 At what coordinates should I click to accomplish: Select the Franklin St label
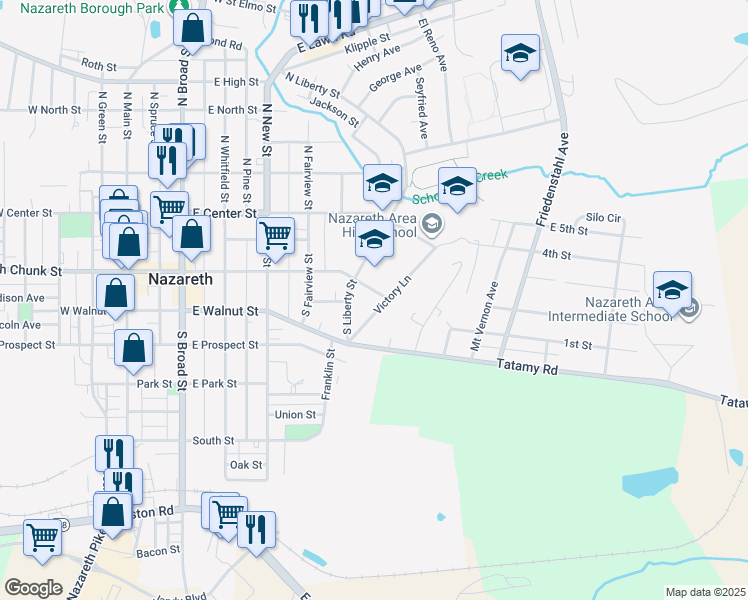coord(328,374)
